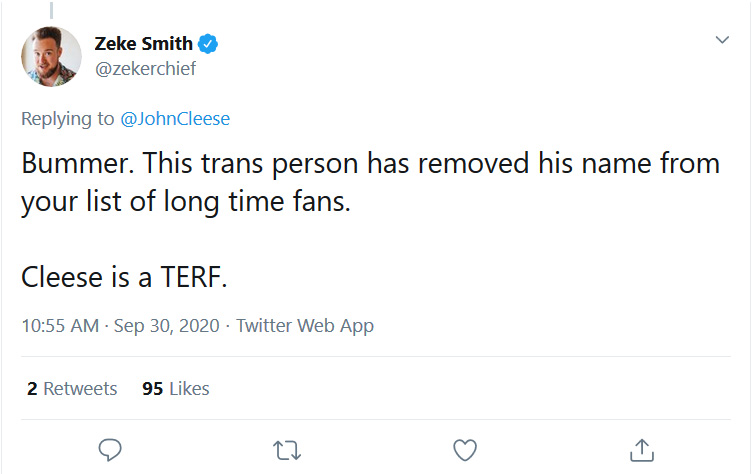The image size is (752, 474).
Task: Click the 'Bummer. This trans person' tweet line
Action: 371,163
